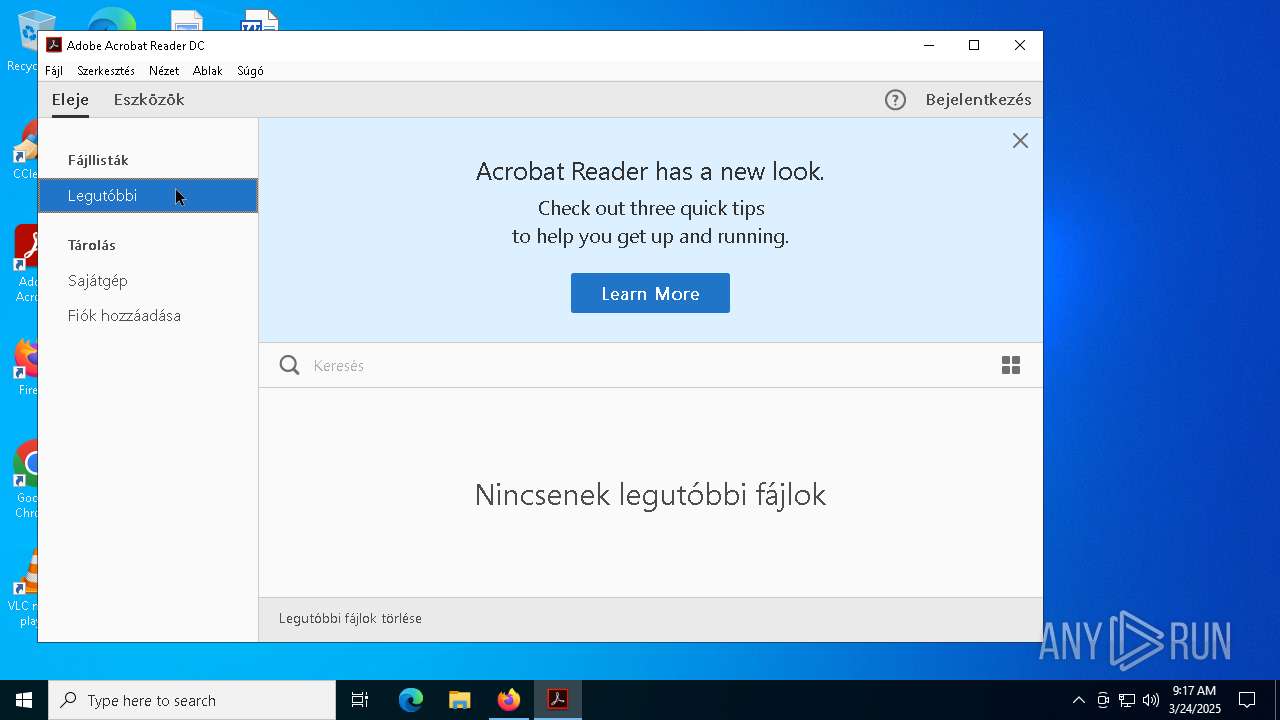Show hidden system tray icons
This screenshot has height=720, width=1280.
pyautogui.click(x=1078, y=700)
